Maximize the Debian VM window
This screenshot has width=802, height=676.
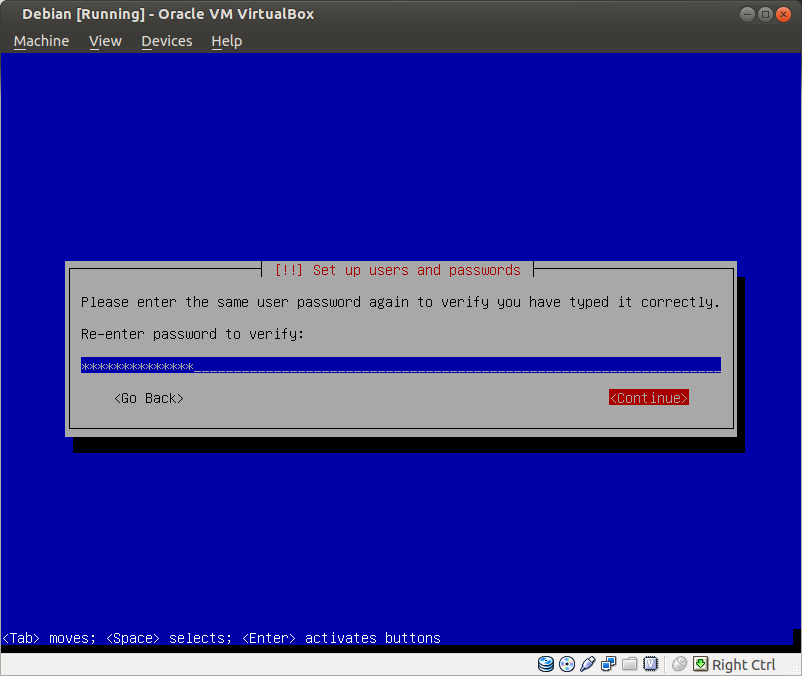[x=766, y=14]
